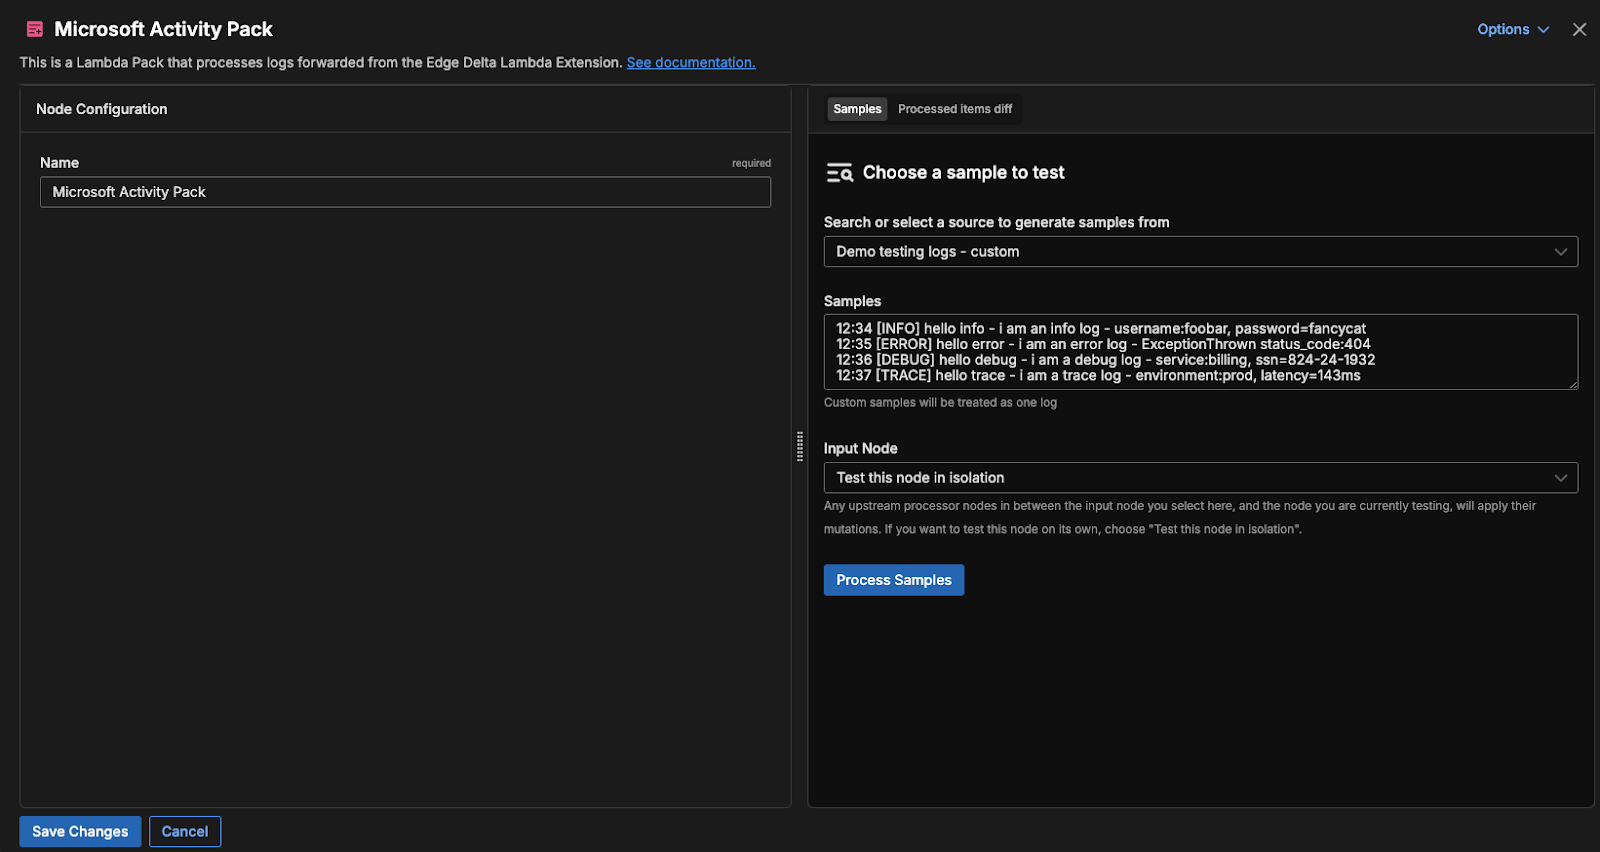Click the Node Configuration panel header
This screenshot has width=1600, height=852.
(x=102, y=109)
